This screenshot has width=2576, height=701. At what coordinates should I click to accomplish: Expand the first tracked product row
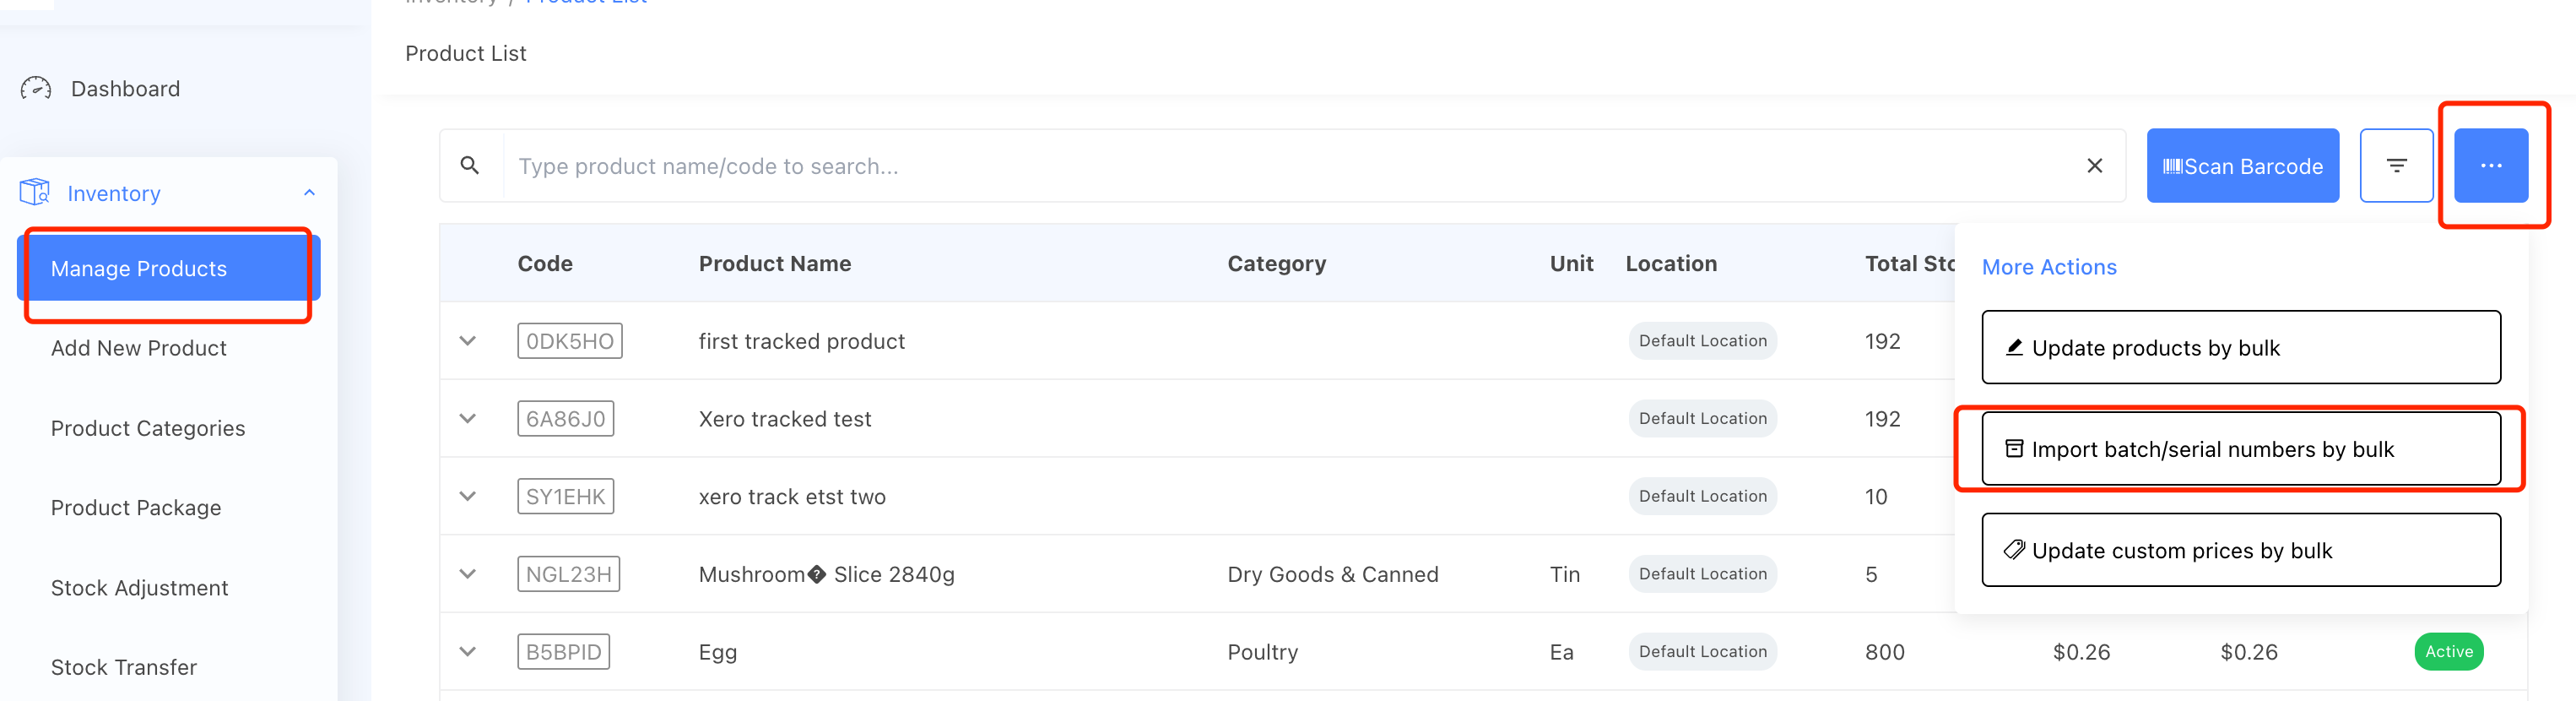point(467,341)
